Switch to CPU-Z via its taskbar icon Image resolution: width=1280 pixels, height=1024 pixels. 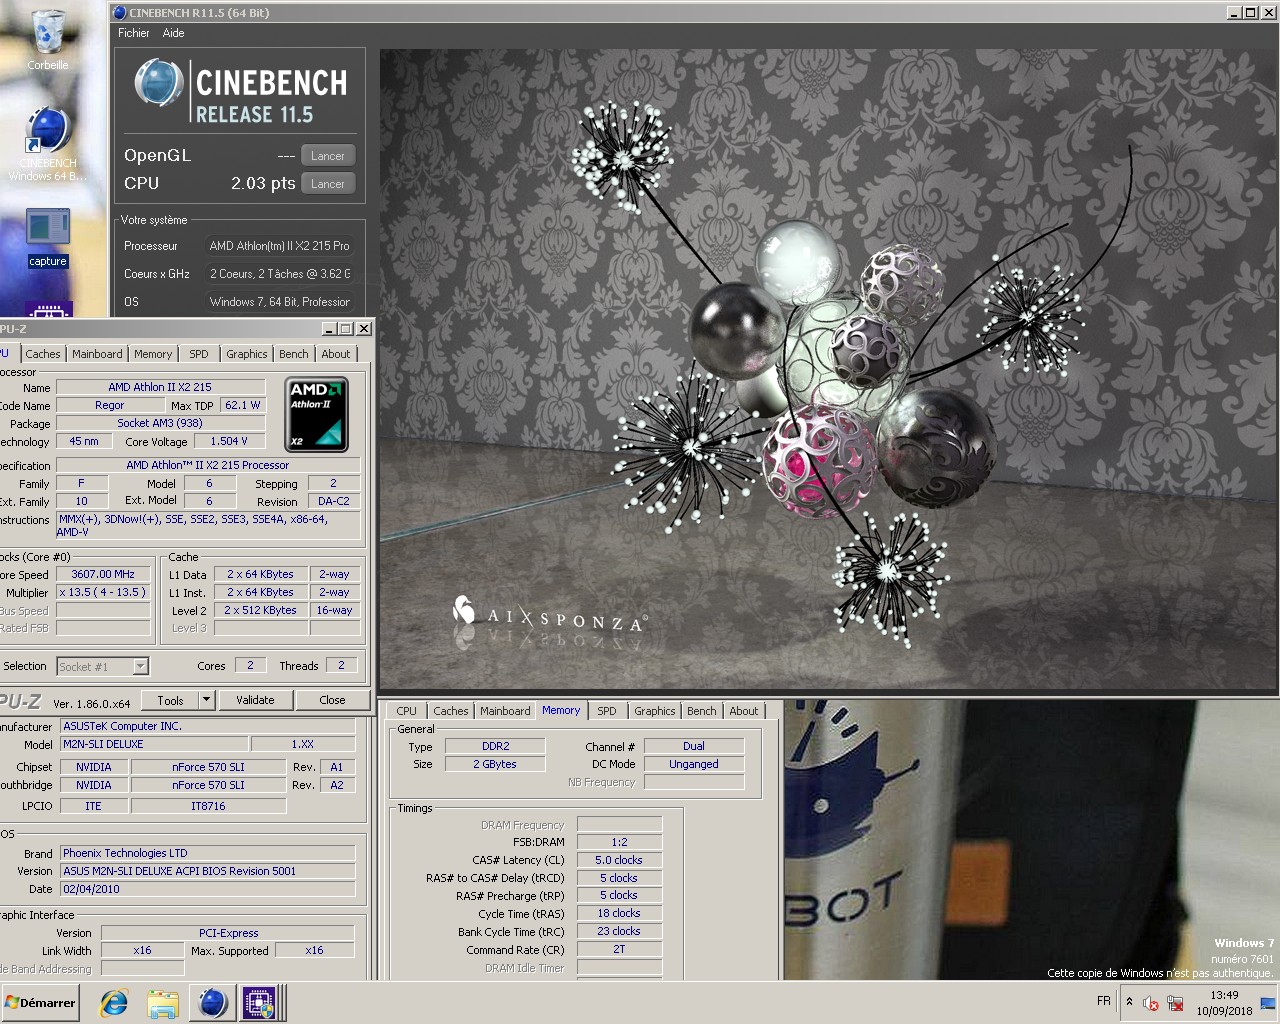click(x=259, y=1003)
